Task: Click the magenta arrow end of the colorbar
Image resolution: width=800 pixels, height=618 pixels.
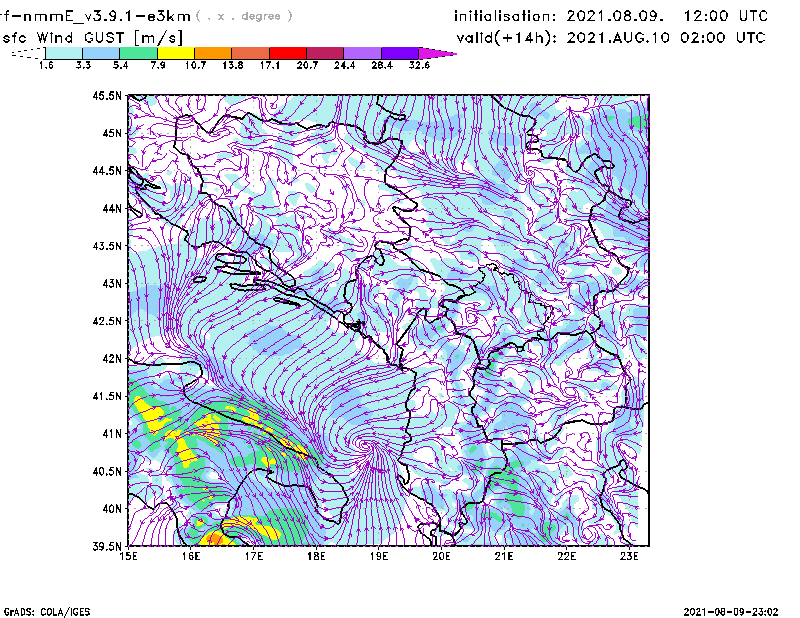Action: pos(436,53)
